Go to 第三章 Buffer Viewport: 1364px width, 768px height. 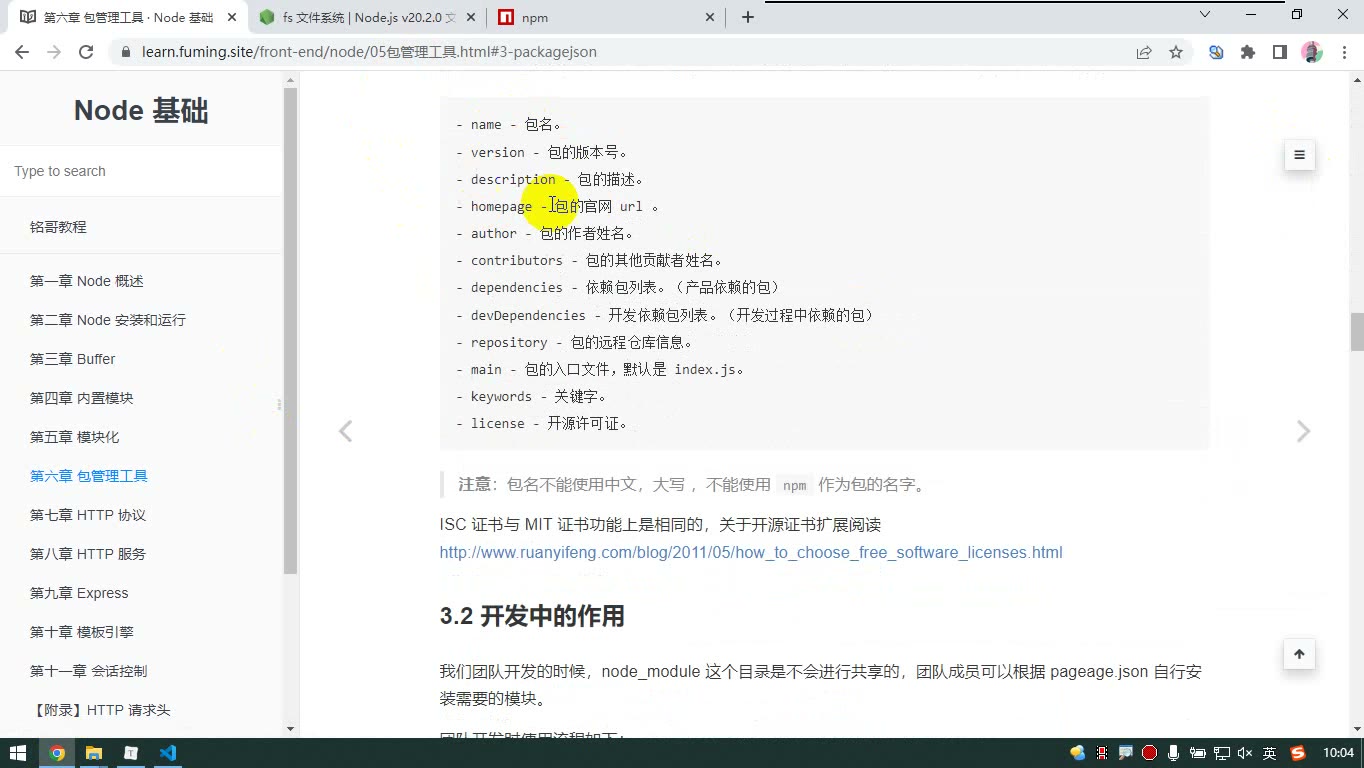(x=73, y=359)
